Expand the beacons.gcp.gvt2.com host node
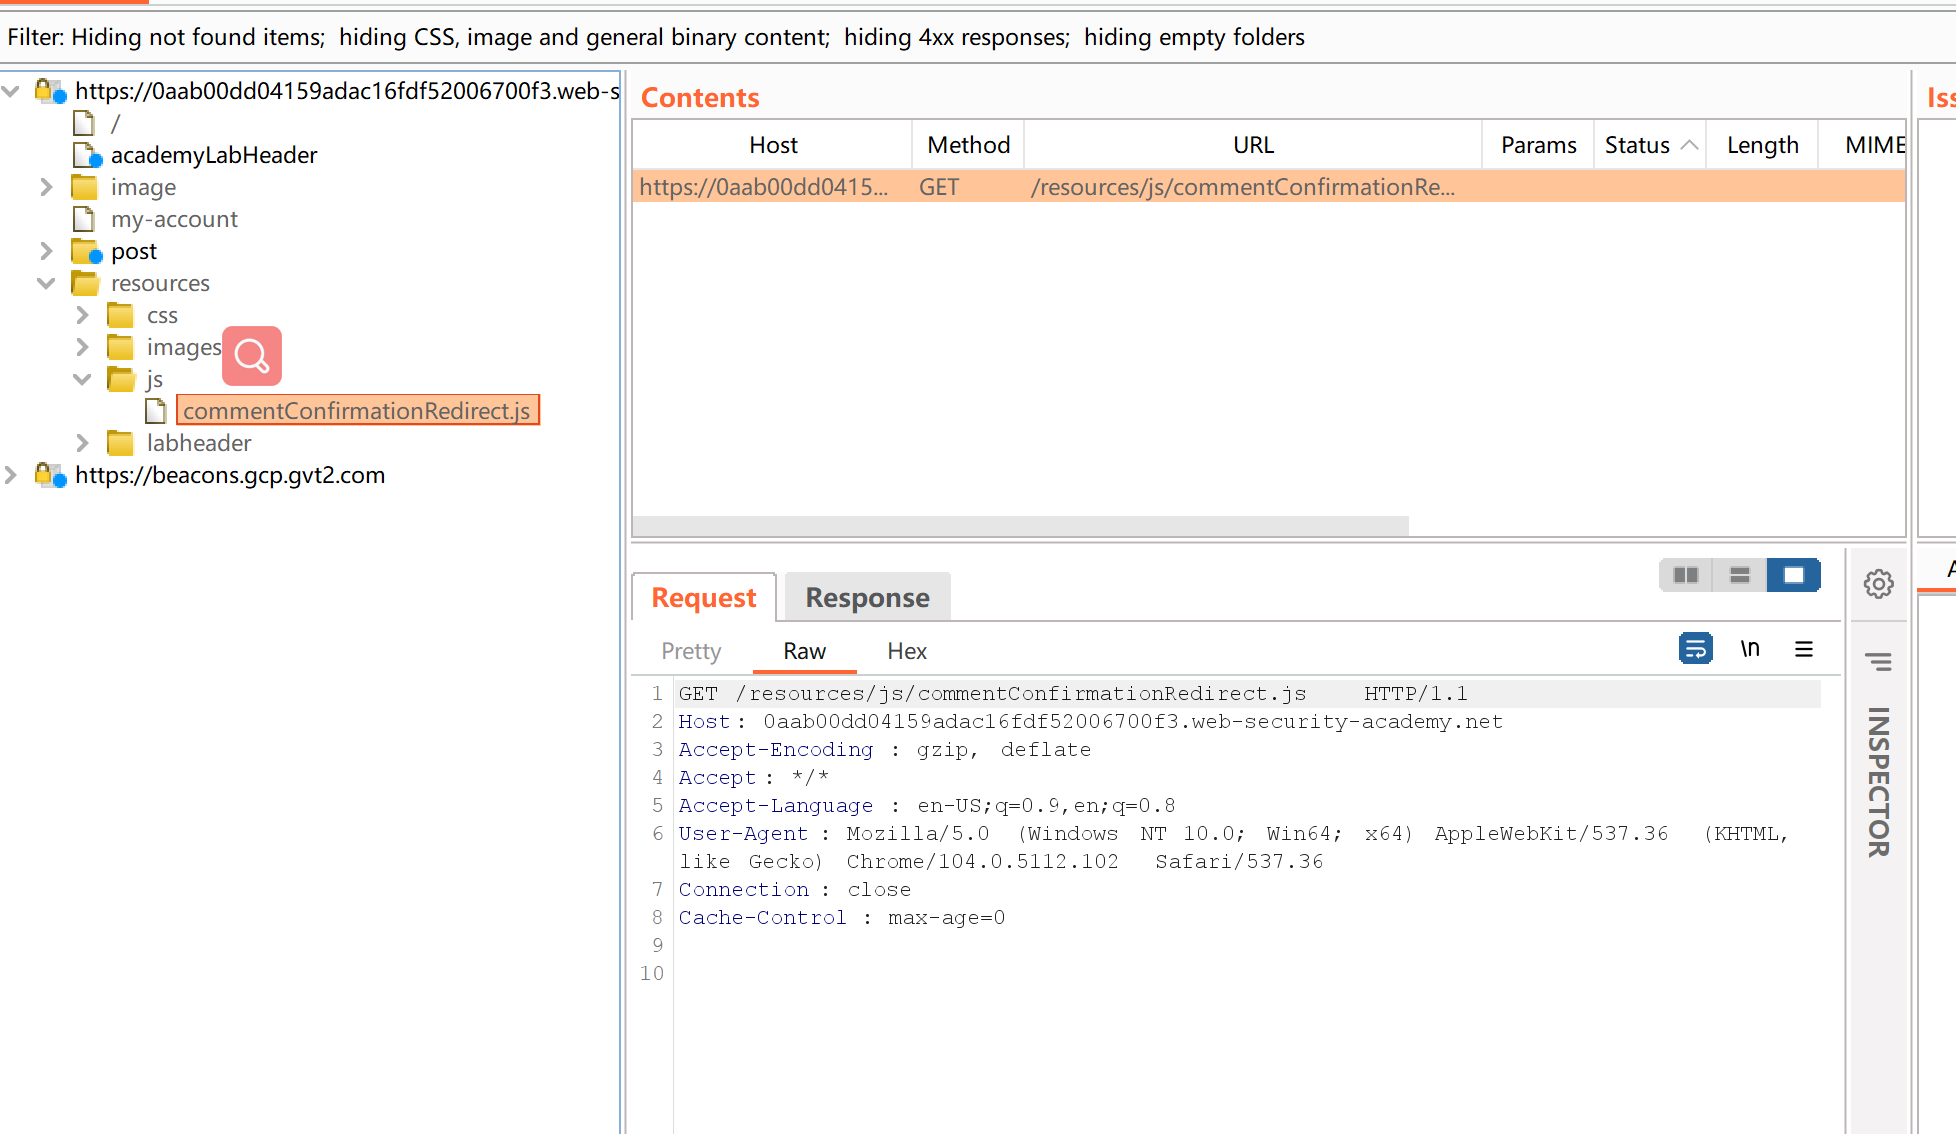The image size is (1956, 1134). tap(11, 475)
